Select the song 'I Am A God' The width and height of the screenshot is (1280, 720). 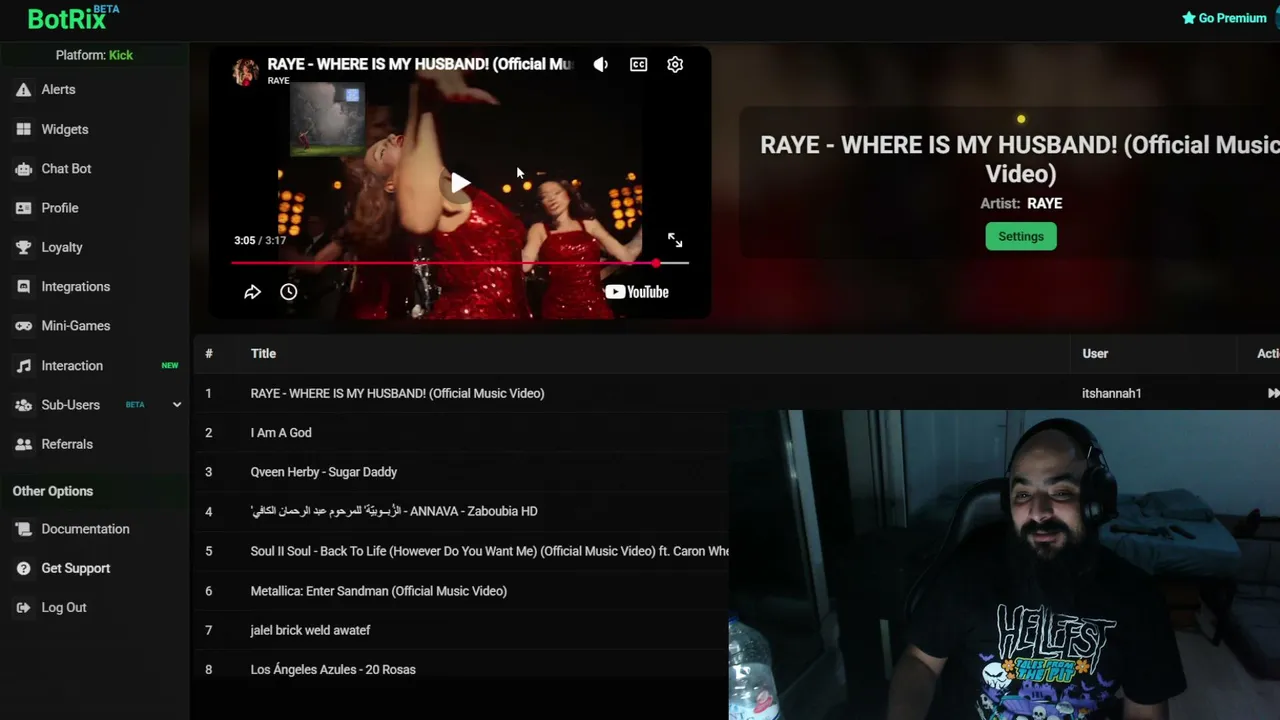281,433
